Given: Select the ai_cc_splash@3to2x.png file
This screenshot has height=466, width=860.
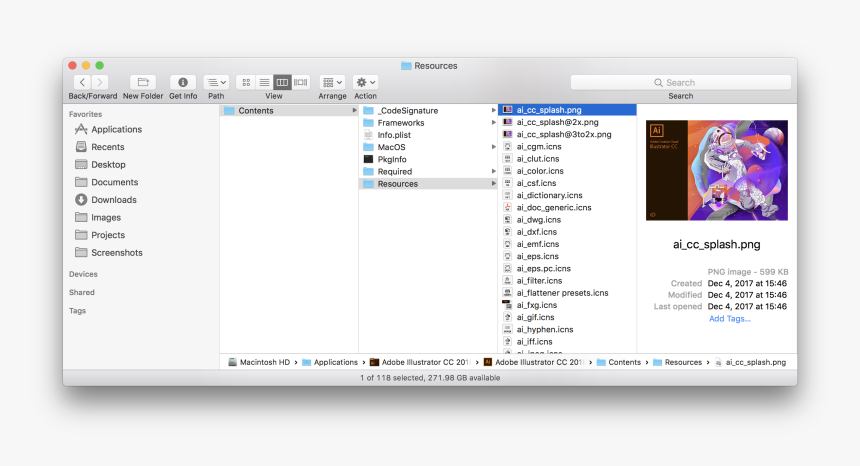Looking at the screenshot, I should pos(567,134).
